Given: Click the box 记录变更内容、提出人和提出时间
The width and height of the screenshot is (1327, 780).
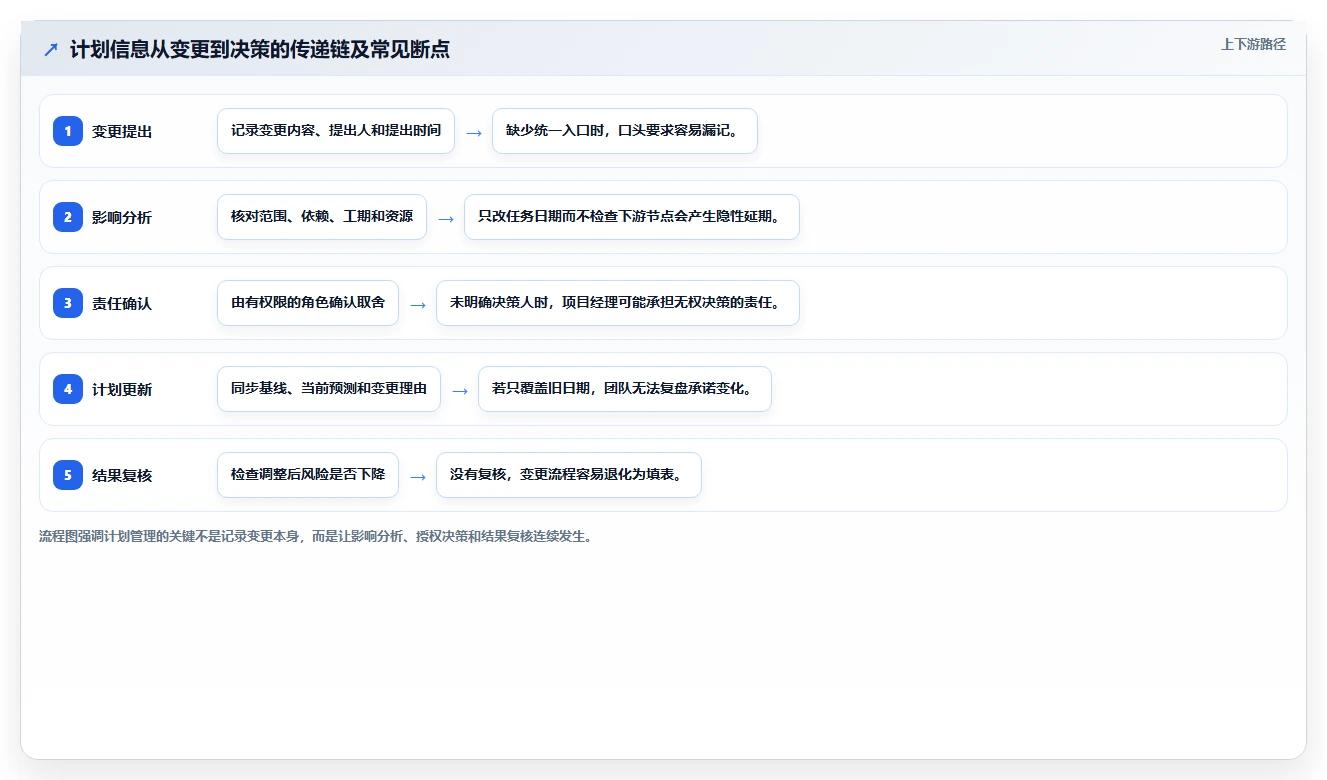Looking at the screenshot, I should 336,131.
